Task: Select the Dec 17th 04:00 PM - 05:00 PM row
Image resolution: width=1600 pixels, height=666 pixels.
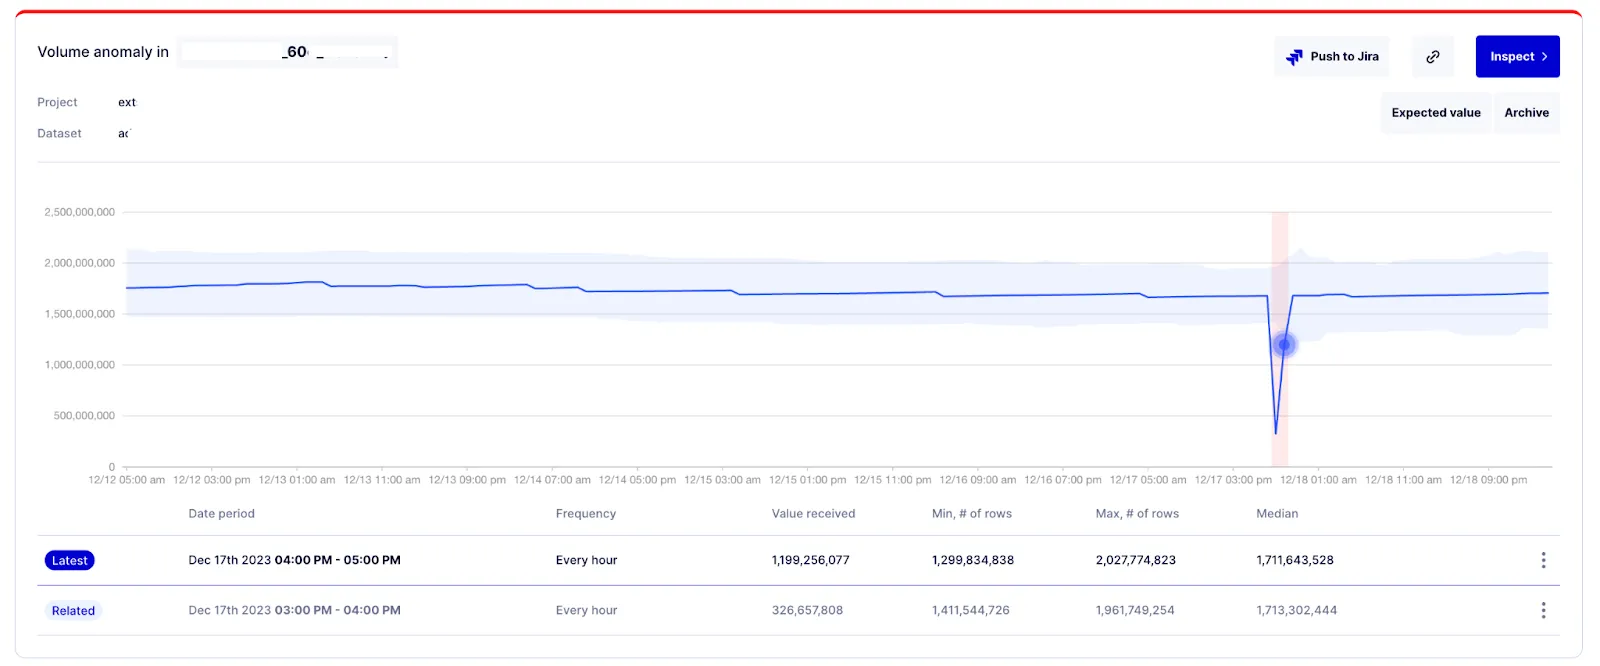Action: [x=294, y=560]
